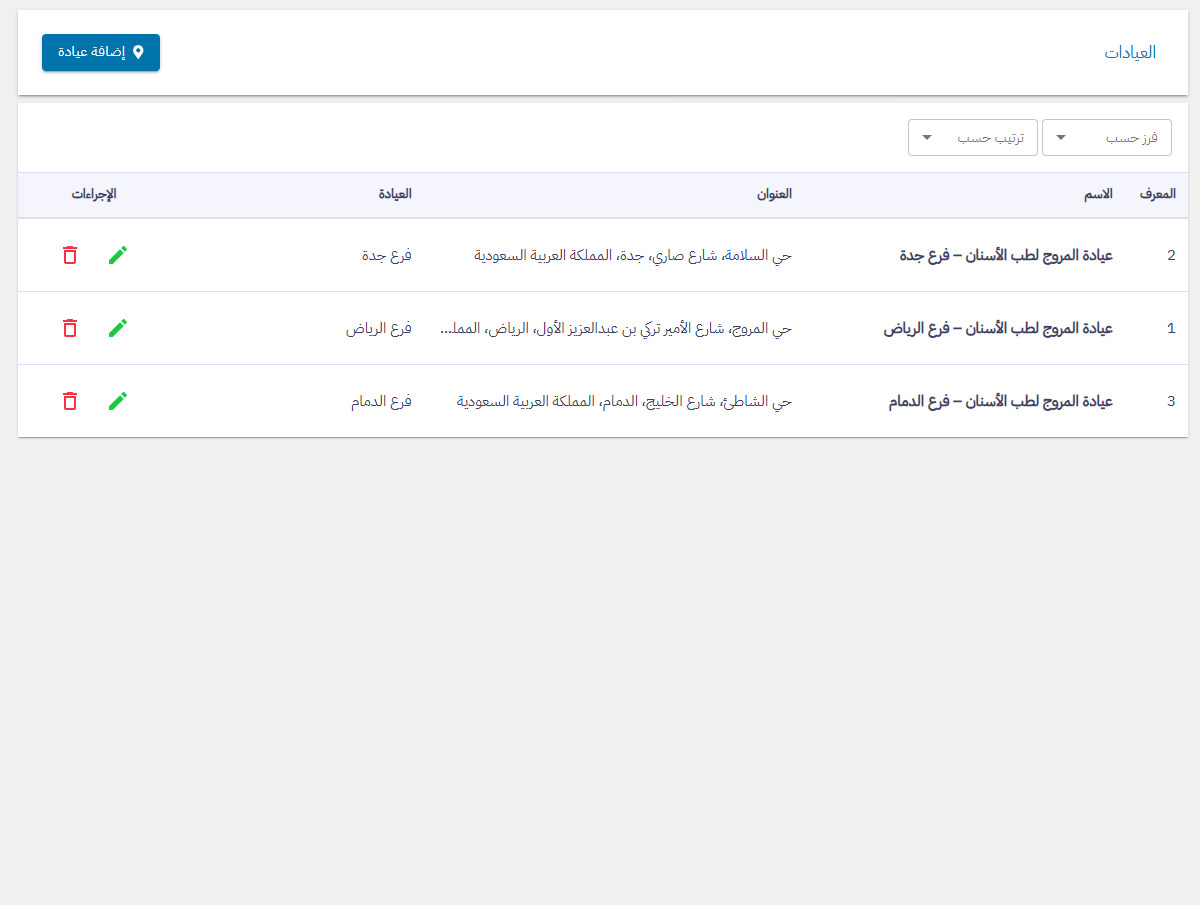
Task: Open the ترتيب حسب dropdown
Action: (x=972, y=138)
